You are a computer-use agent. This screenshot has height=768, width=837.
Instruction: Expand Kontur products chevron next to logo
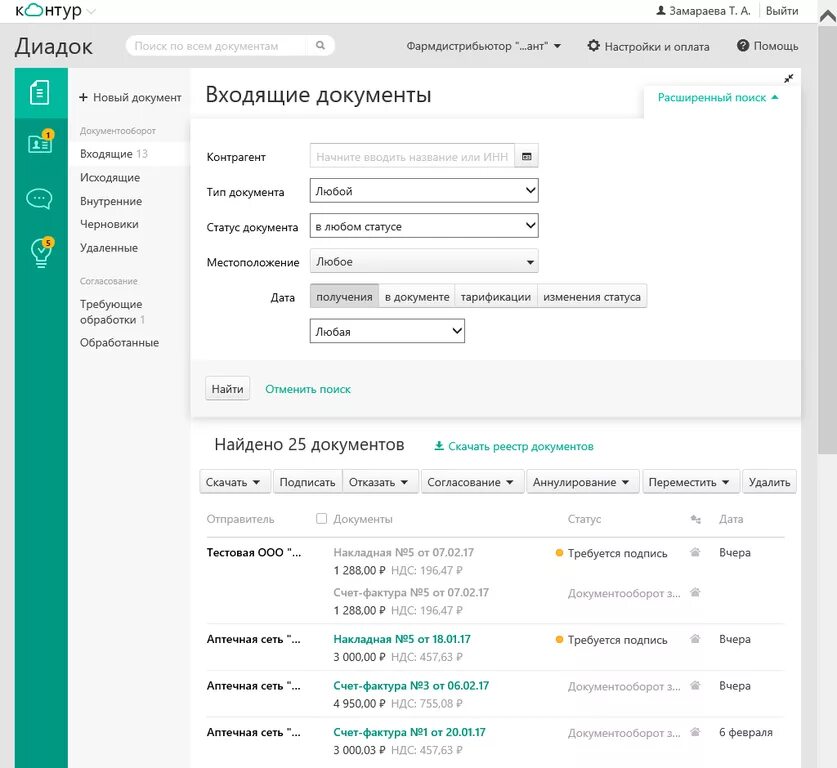tap(91, 11)
